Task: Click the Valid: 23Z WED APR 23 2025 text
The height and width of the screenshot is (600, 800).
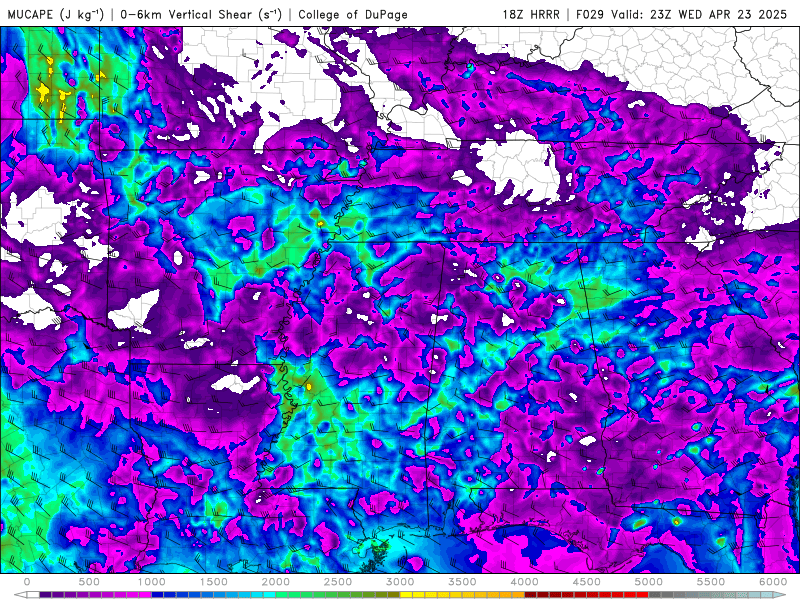Action: pos(699,14)
